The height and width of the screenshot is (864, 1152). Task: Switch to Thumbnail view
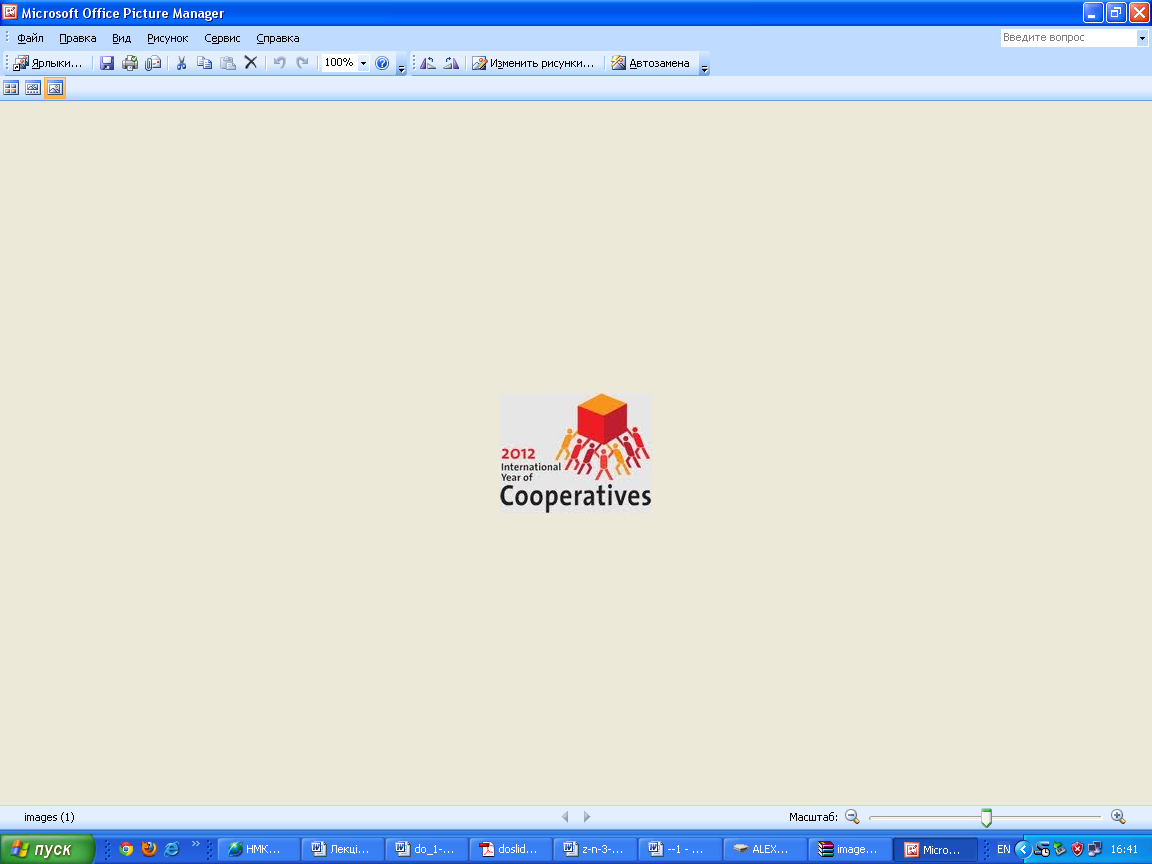11,88
